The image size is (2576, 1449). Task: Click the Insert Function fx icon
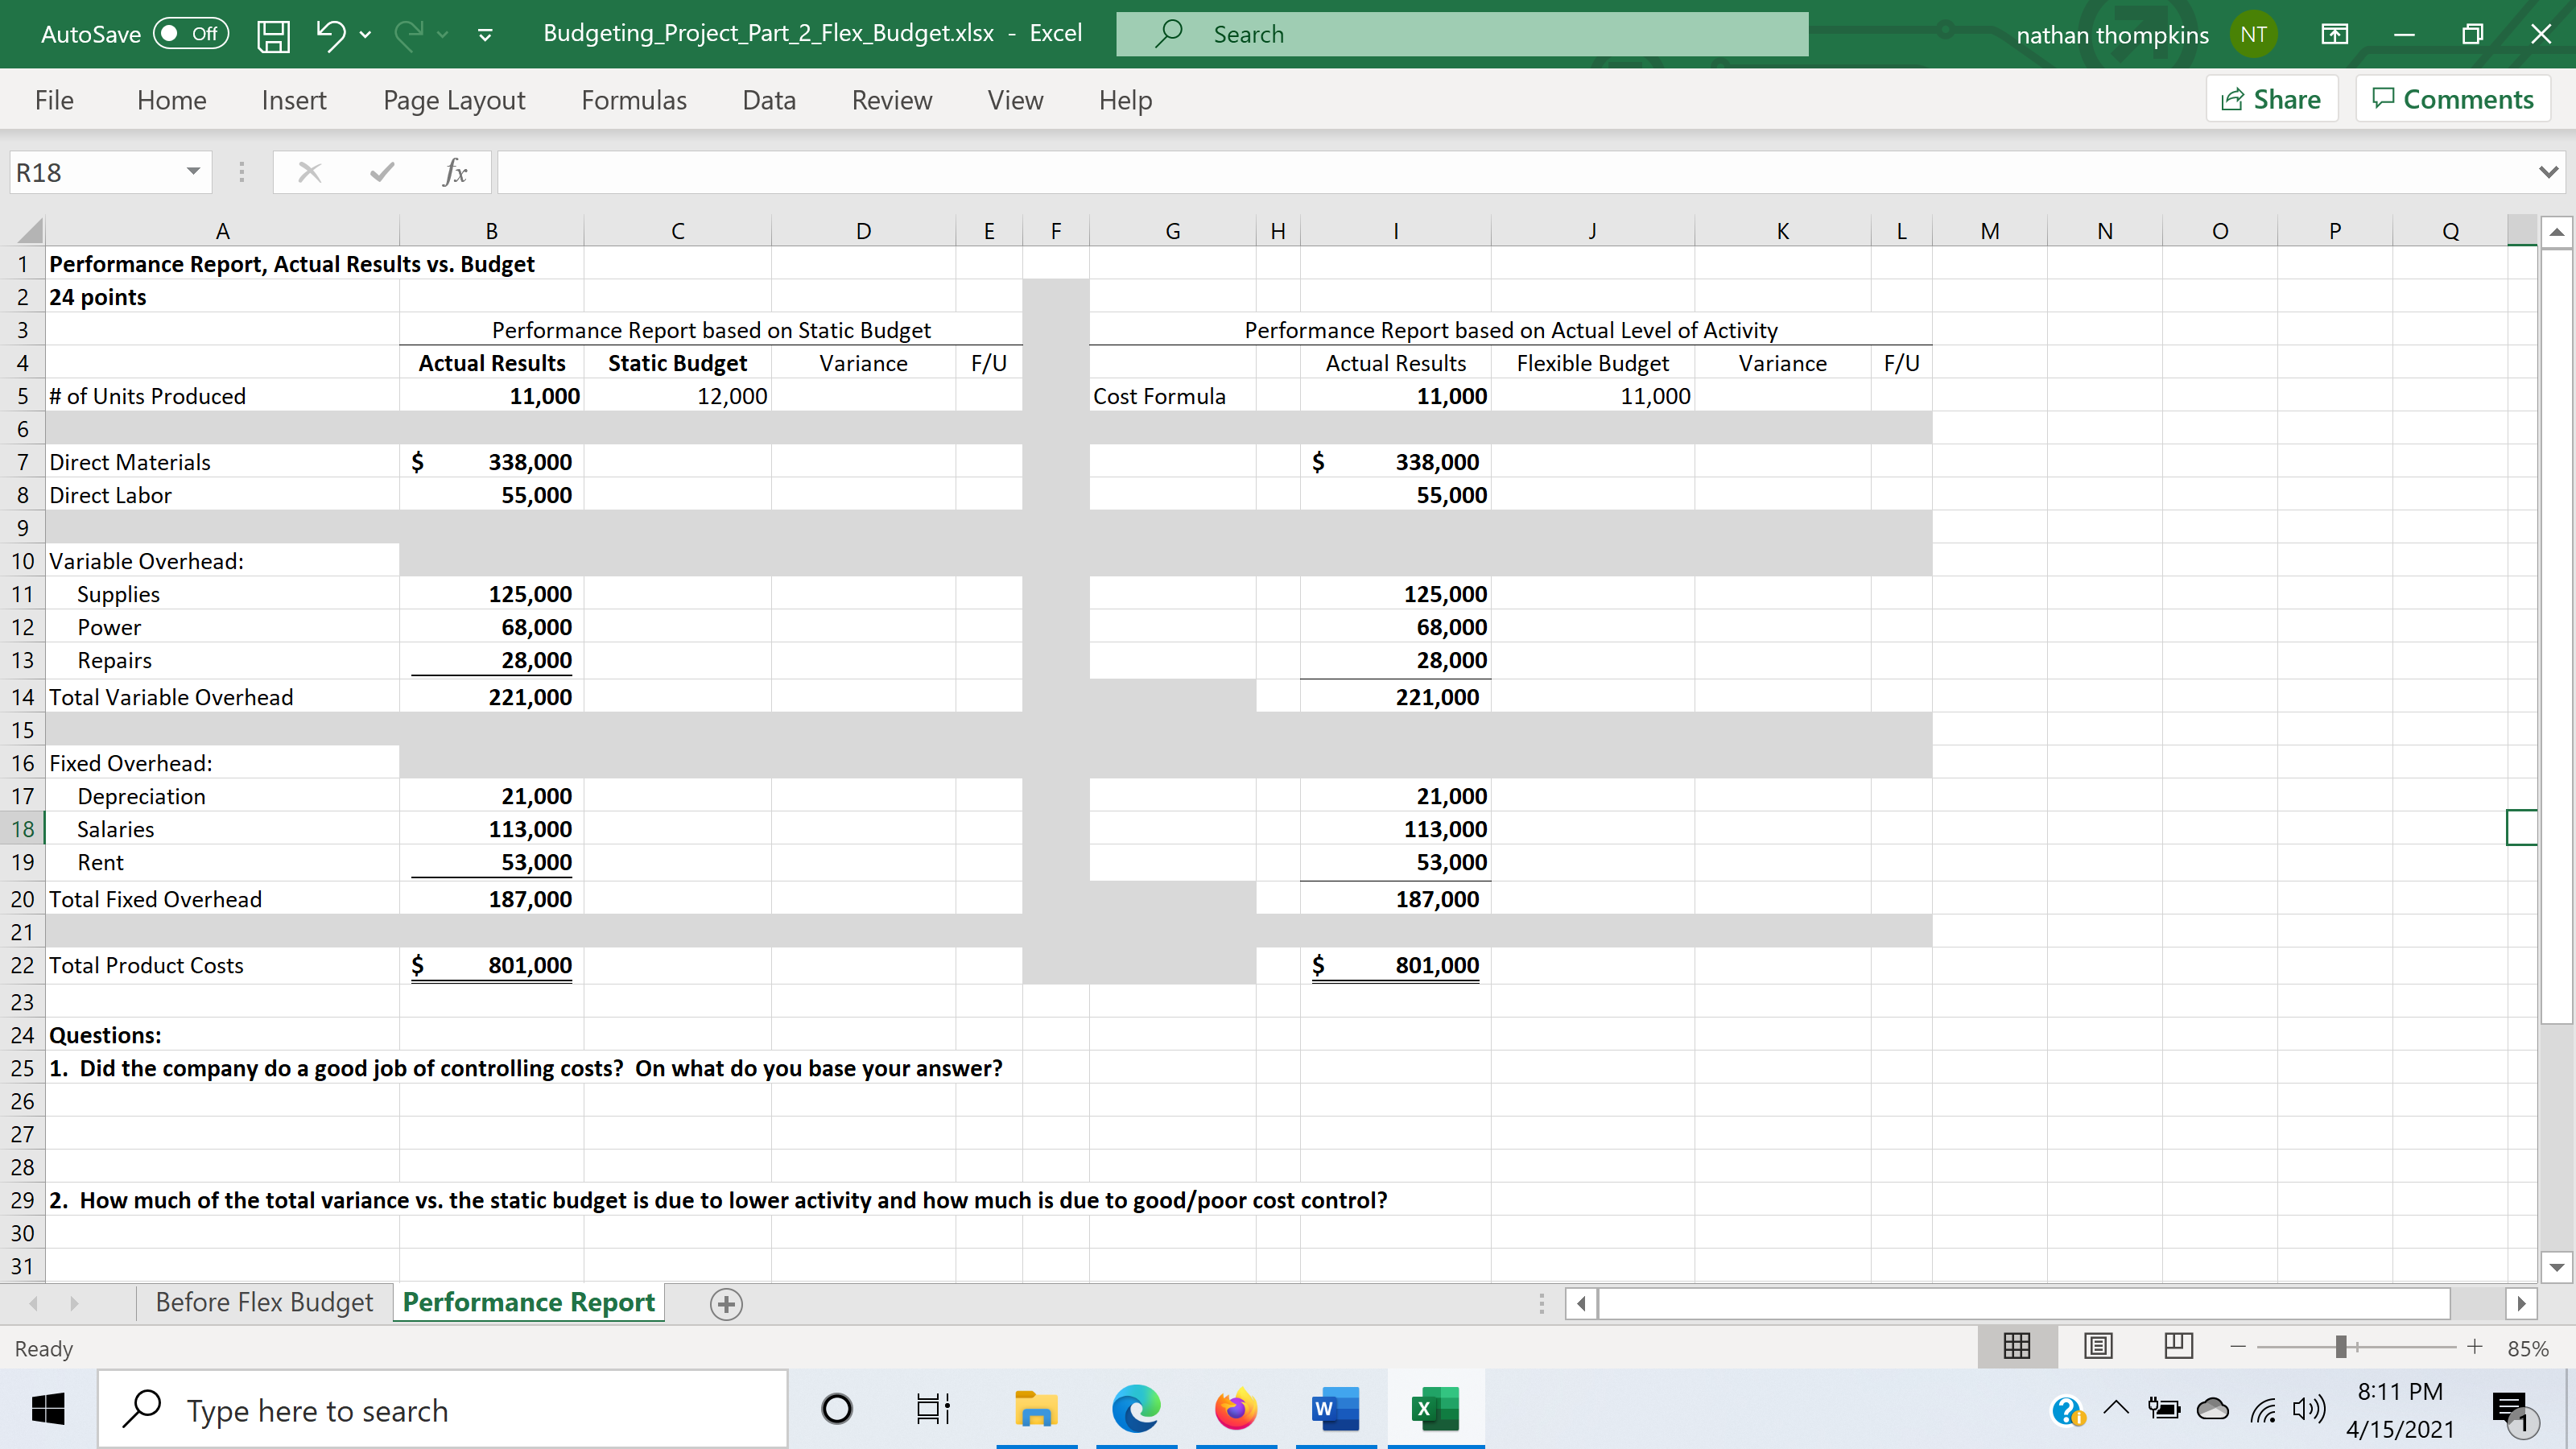pyautogui.click(x=455, y=171)
